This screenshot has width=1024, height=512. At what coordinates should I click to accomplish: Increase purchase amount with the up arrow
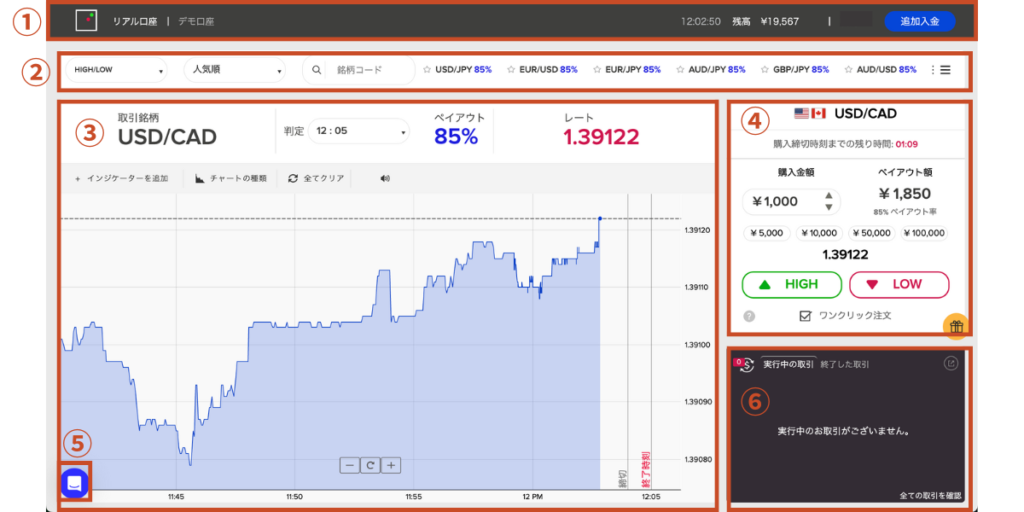click(x=827, y=196)
